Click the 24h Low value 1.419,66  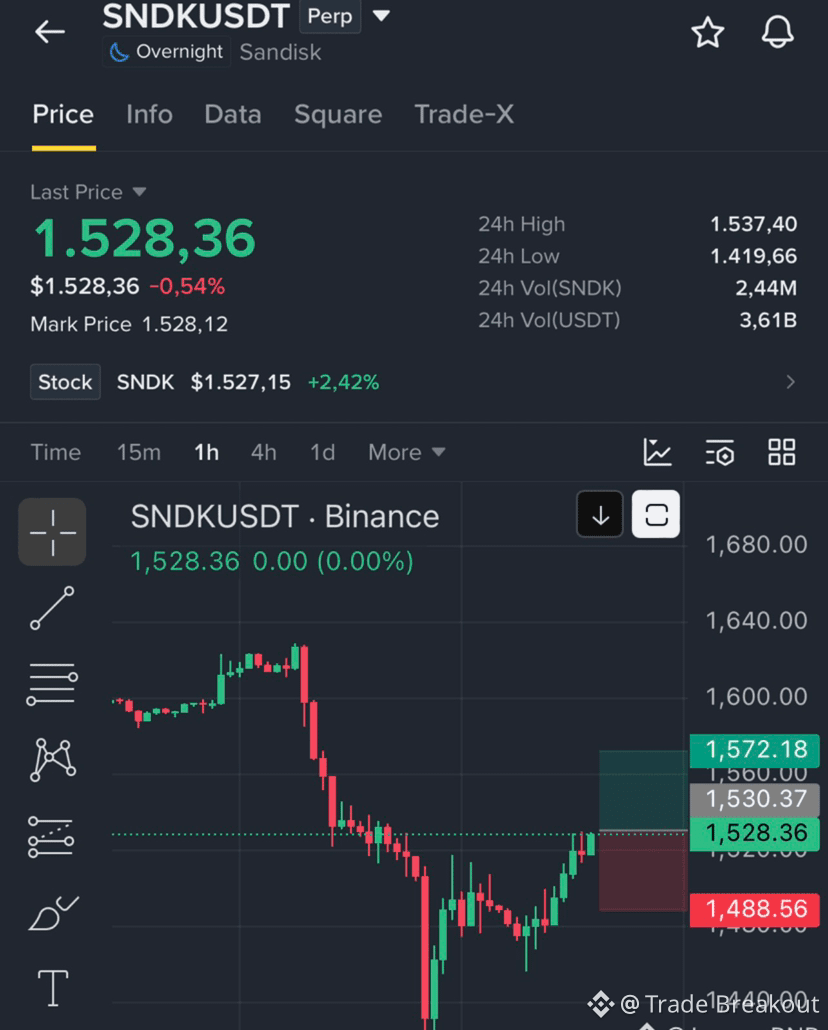(753, 256)
